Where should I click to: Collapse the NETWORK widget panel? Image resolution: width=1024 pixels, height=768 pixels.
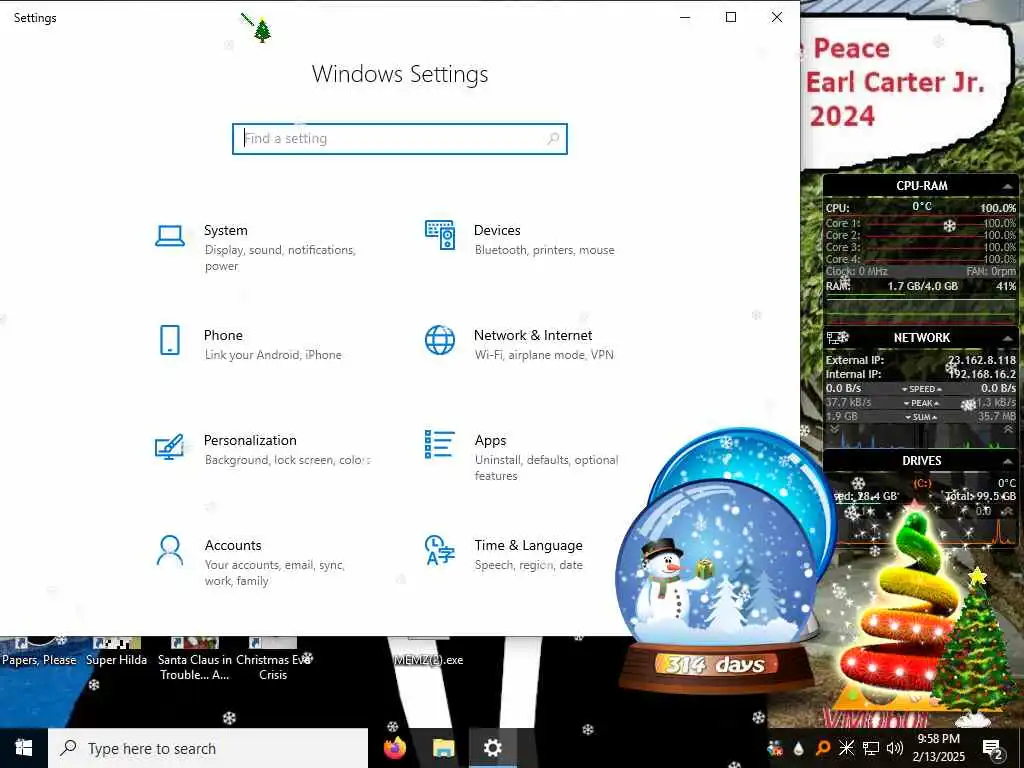(1007, 338)
